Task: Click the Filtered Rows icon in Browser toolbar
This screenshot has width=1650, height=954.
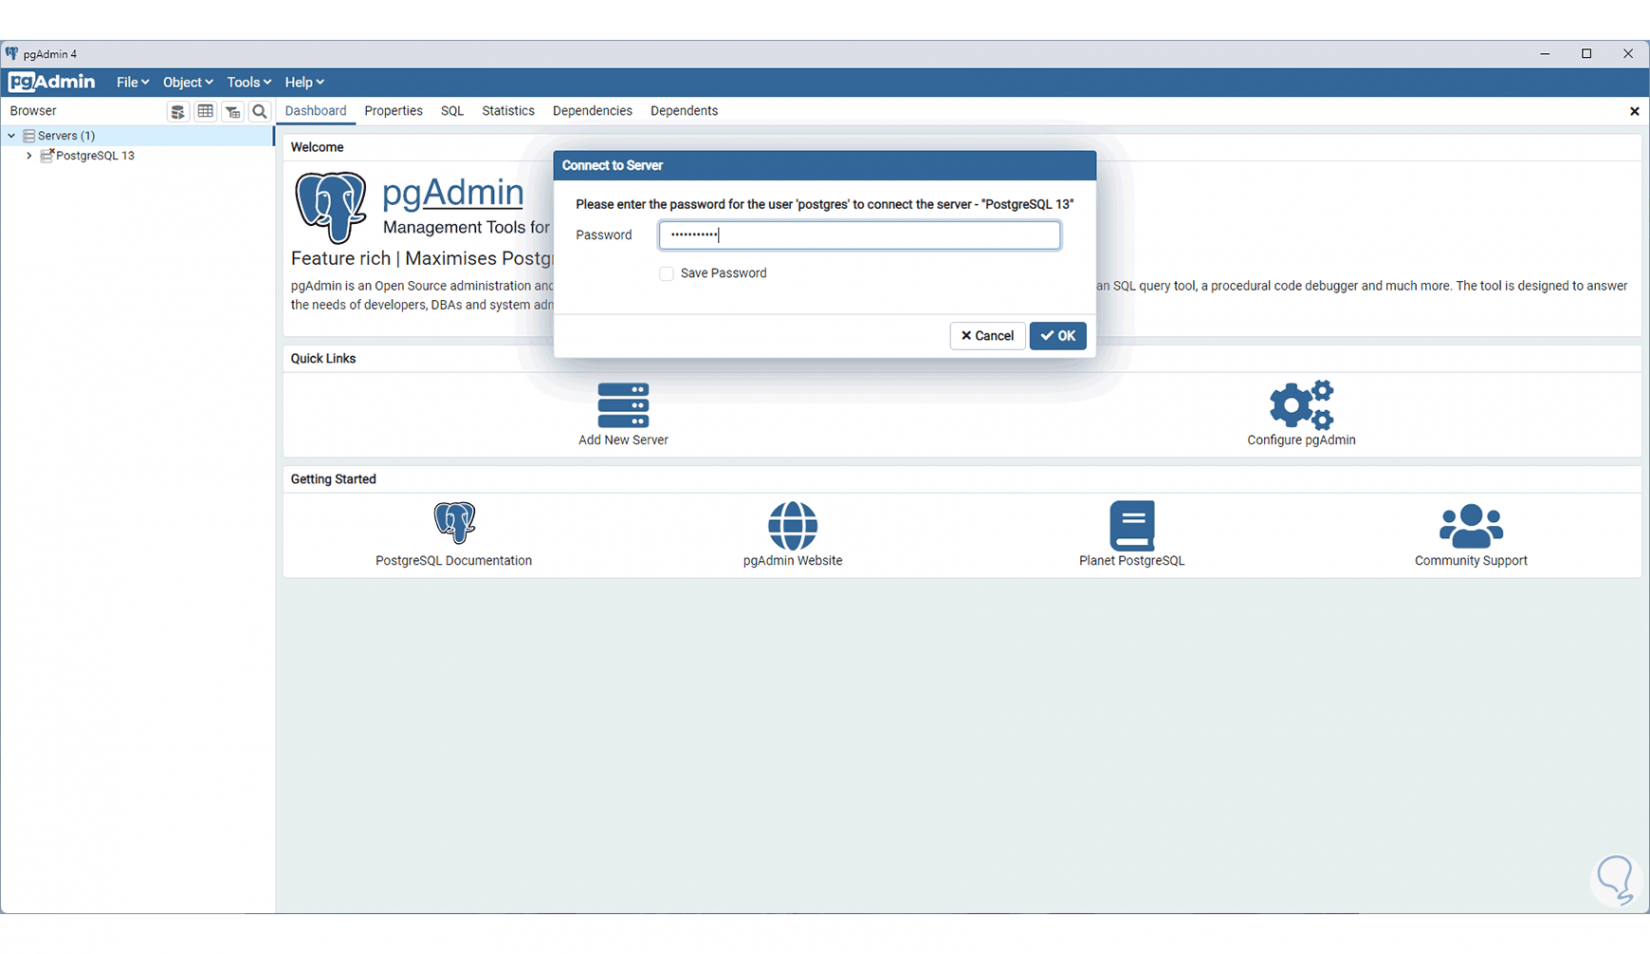Action: 232,111
